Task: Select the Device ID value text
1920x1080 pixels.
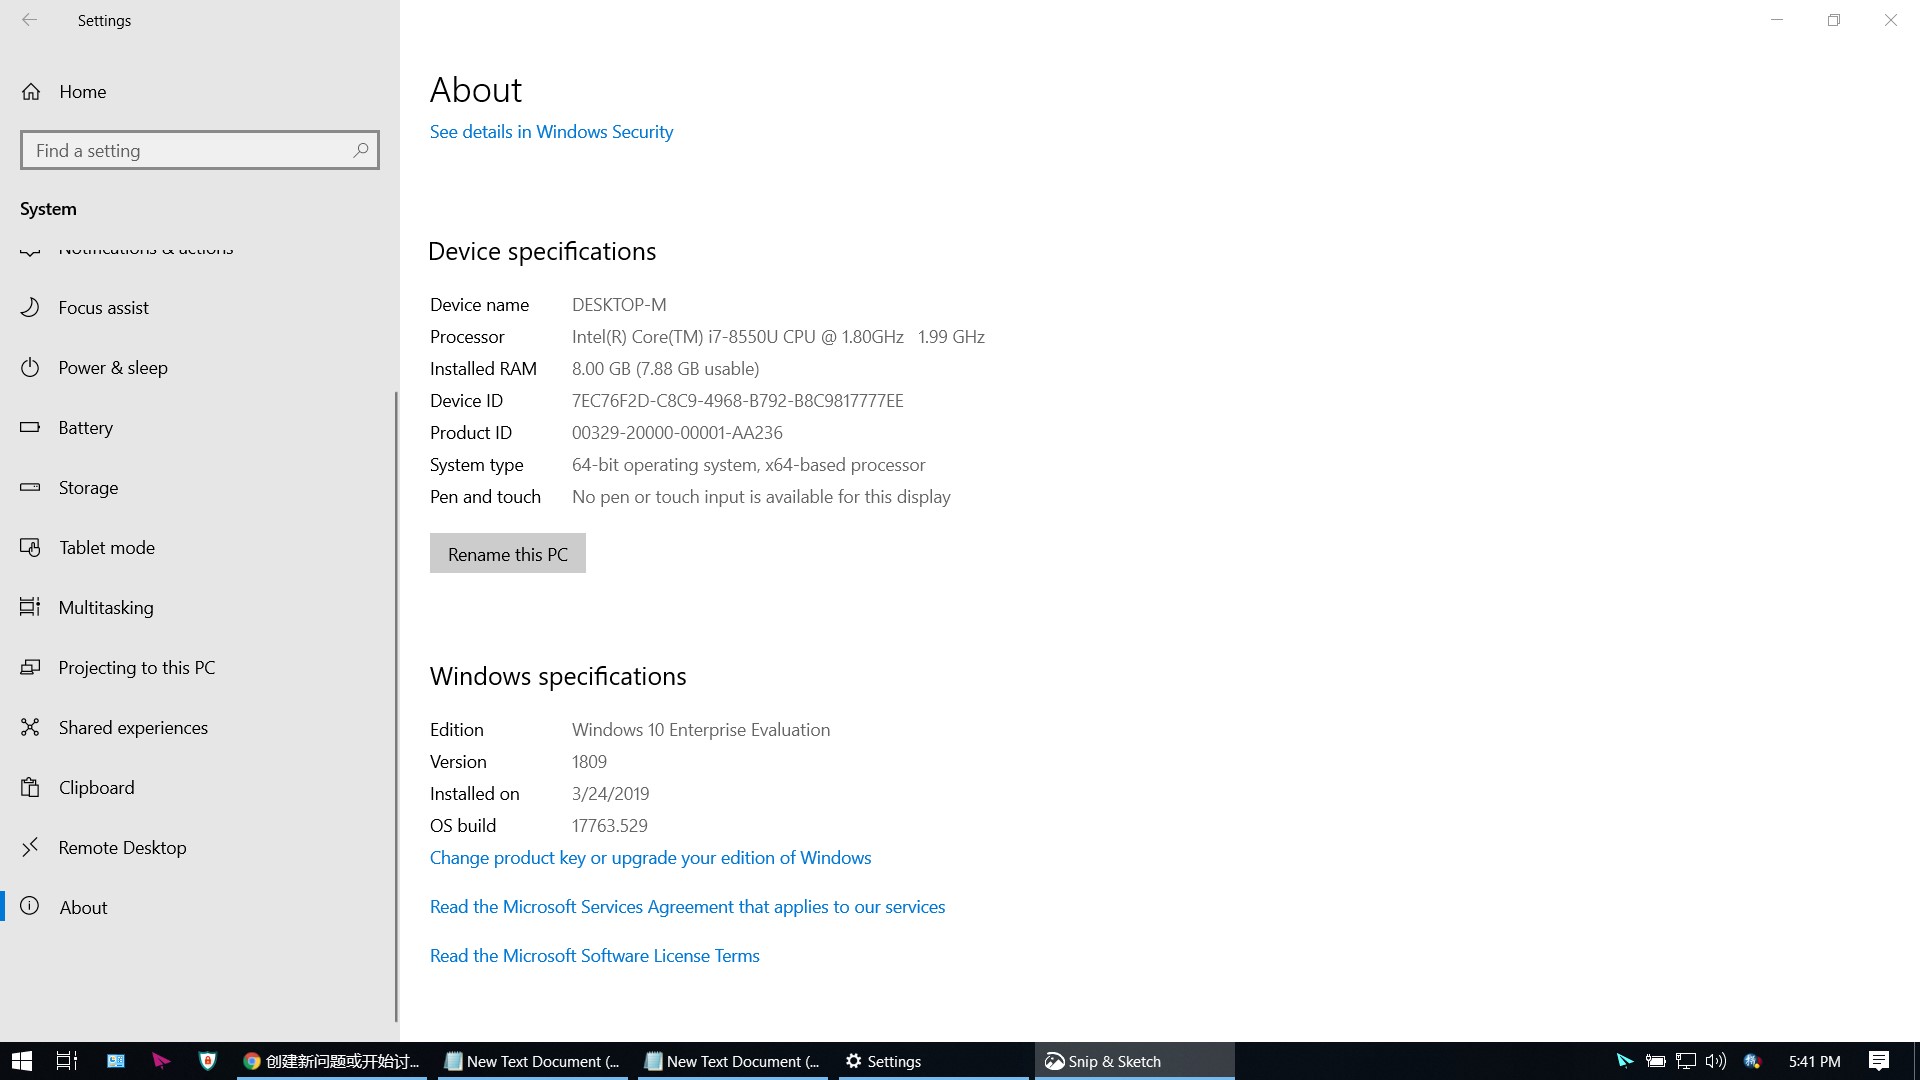Action: pyautogui.click(x=737, y=401)
